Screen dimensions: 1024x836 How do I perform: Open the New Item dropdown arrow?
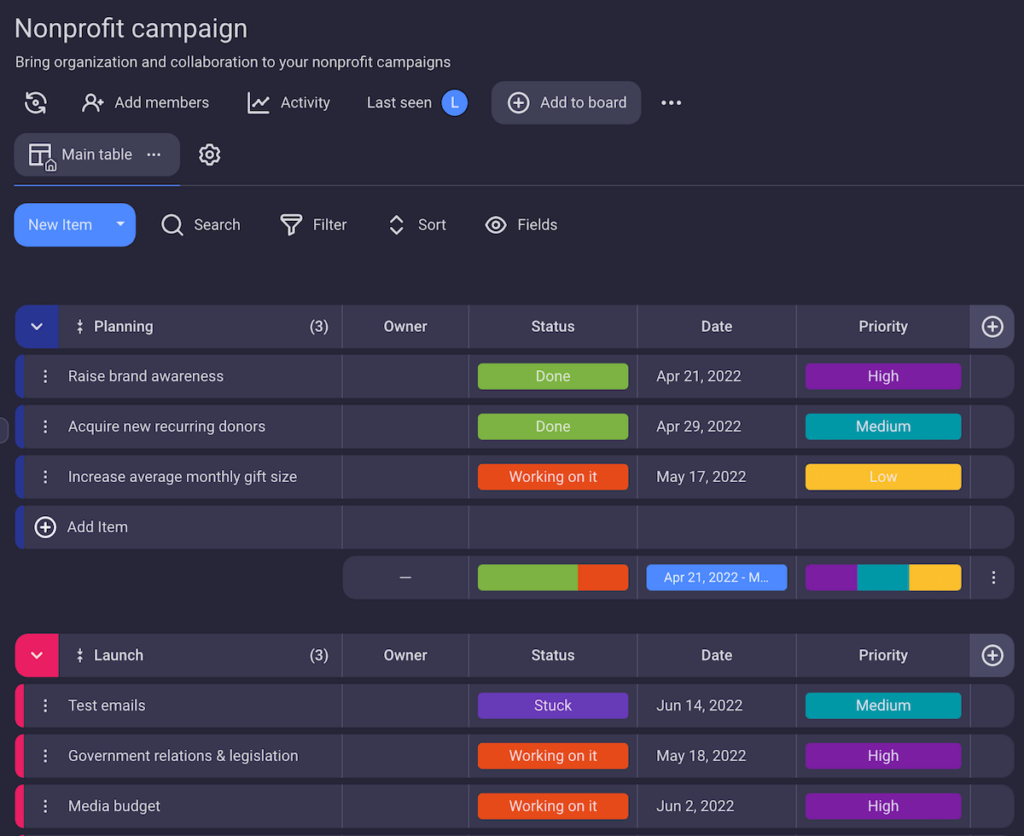click(x=120, y=225)
